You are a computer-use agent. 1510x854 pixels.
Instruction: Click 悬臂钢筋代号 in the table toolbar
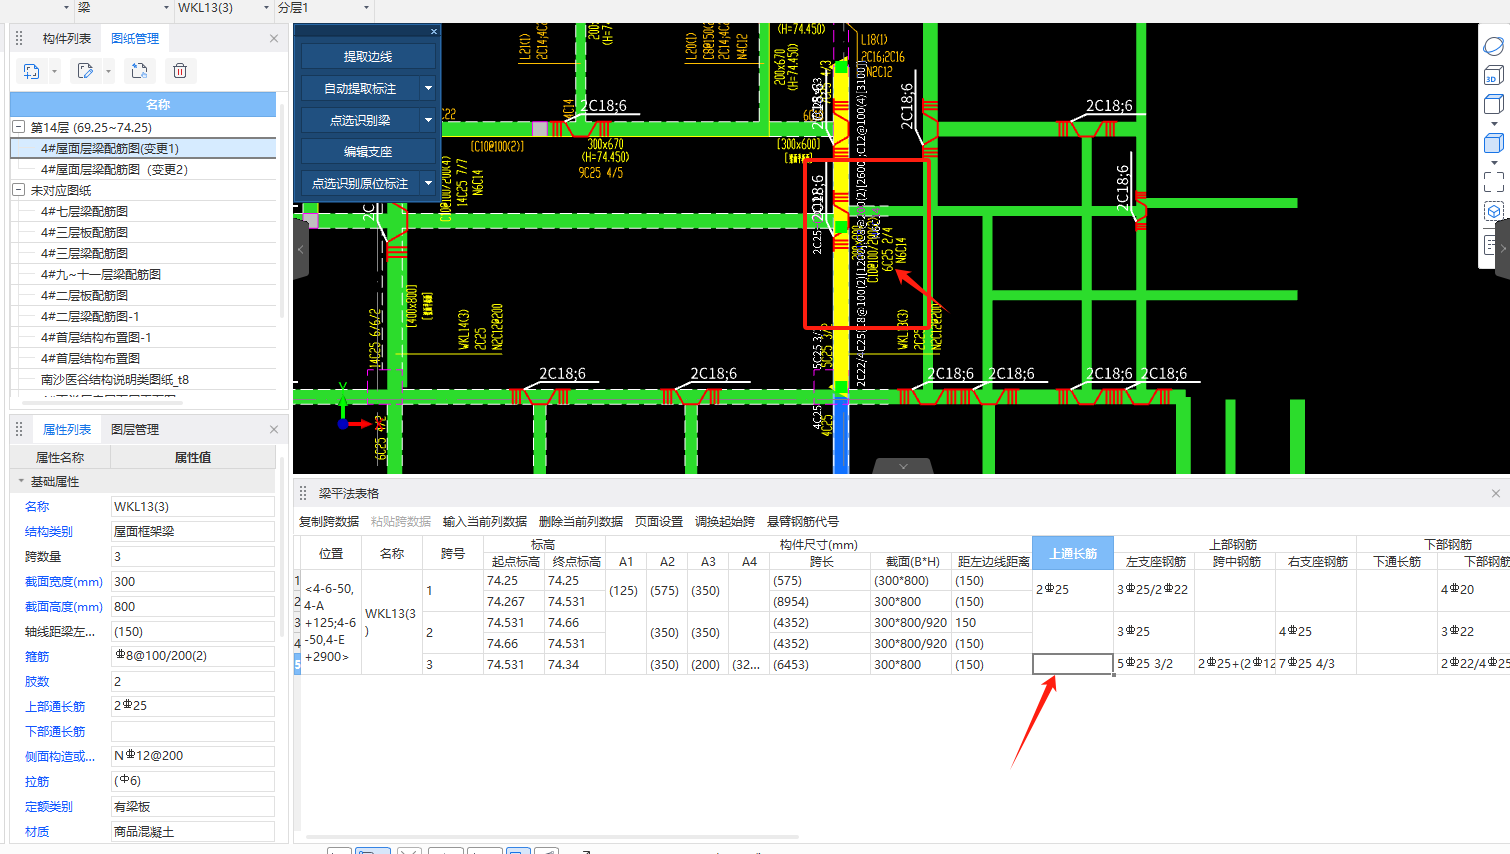click(x=803, y=522)
